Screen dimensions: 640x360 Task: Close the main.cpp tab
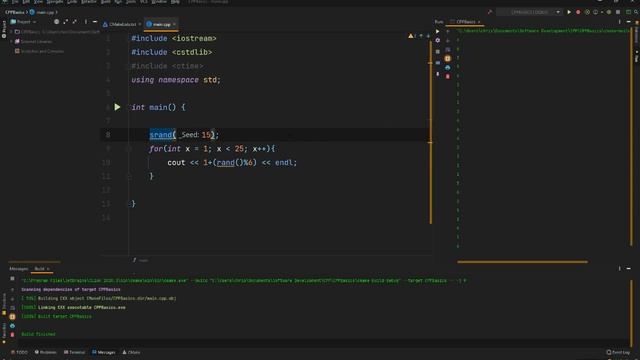(175, 24)
